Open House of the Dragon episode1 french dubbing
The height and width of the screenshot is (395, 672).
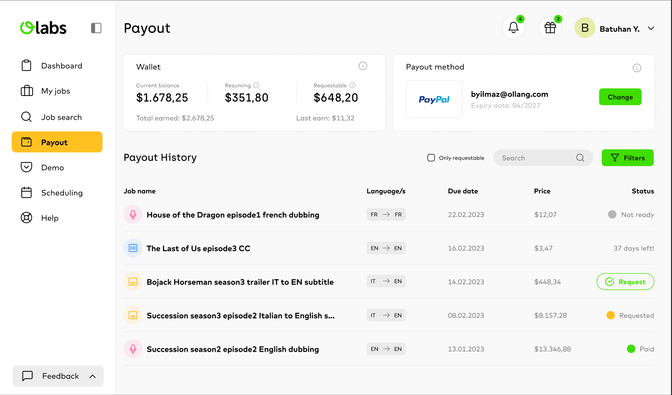coord(233,215)
